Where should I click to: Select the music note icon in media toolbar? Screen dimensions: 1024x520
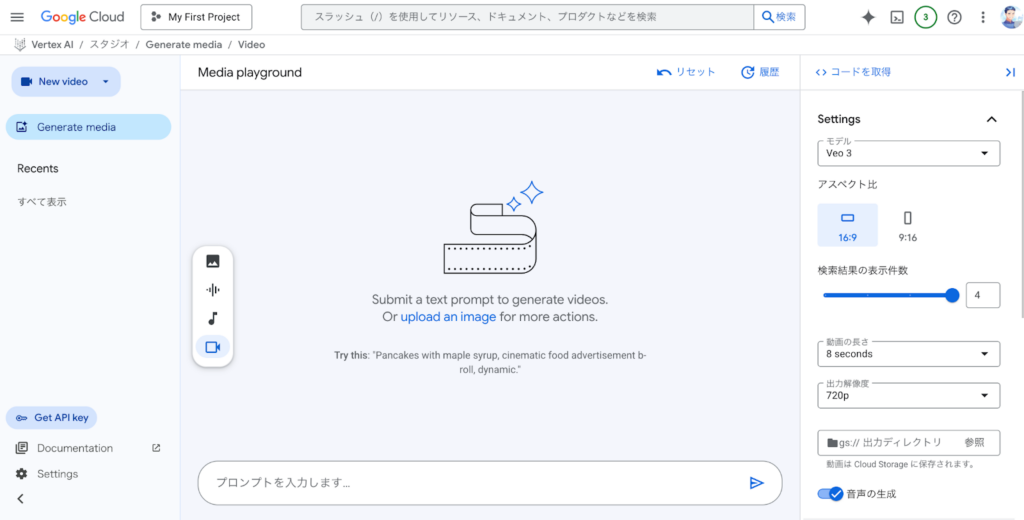coord(212,319)
